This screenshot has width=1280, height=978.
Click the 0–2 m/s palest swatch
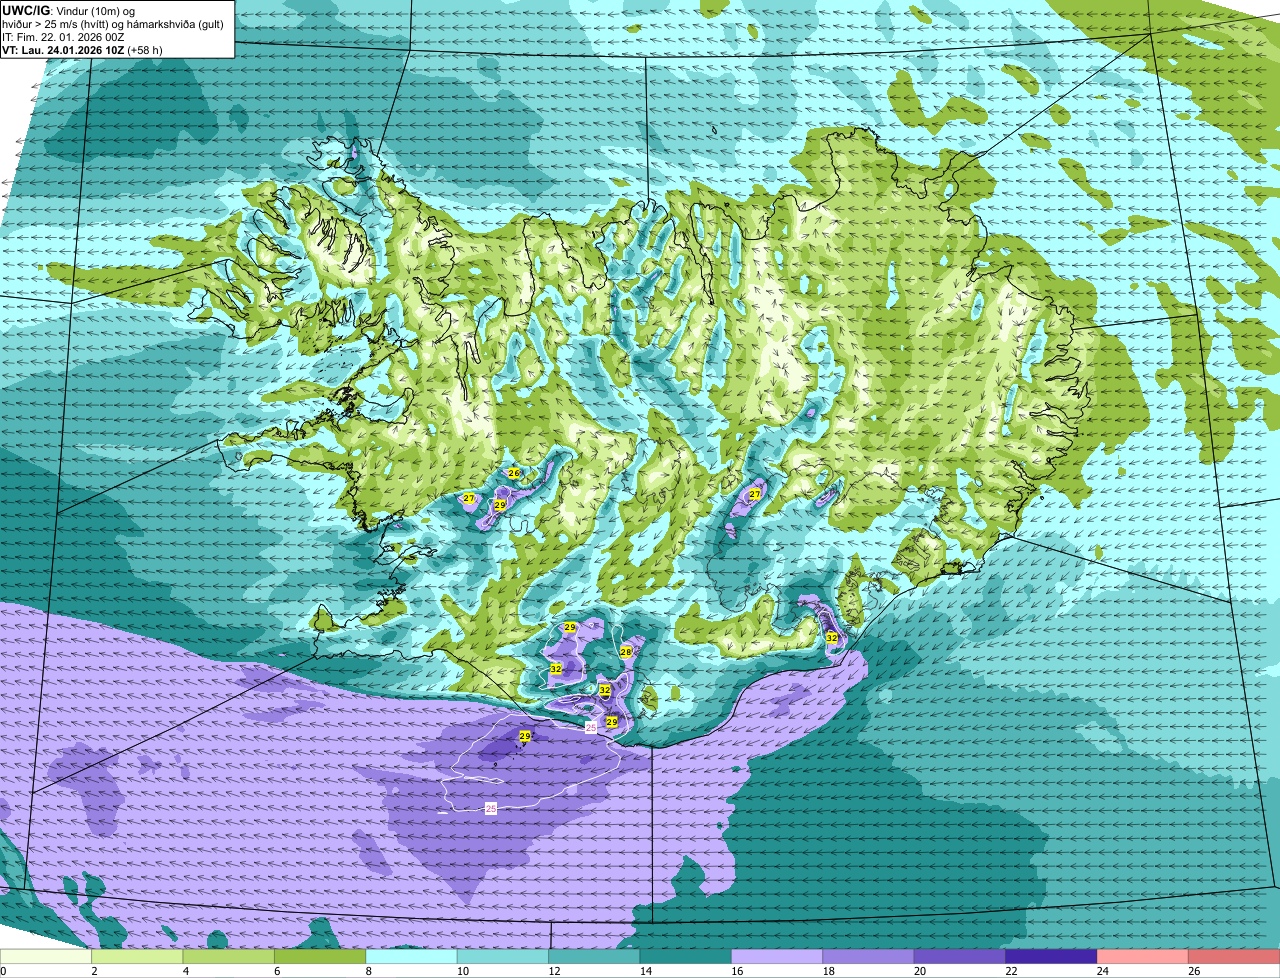click(x=46, y=956)
